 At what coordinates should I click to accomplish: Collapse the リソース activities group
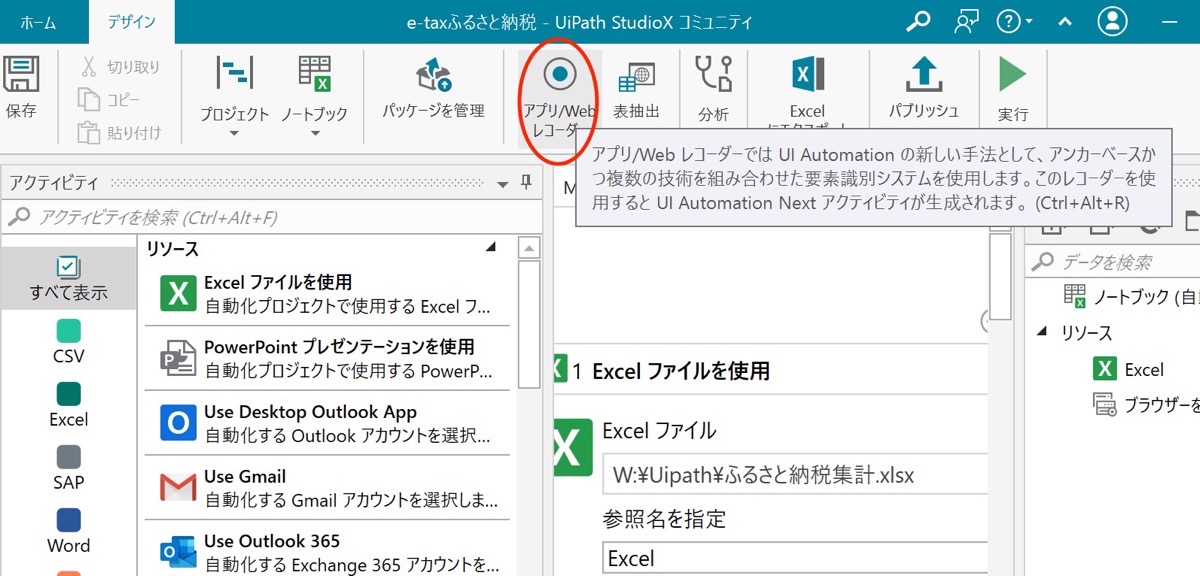click(x=490, y=247)
